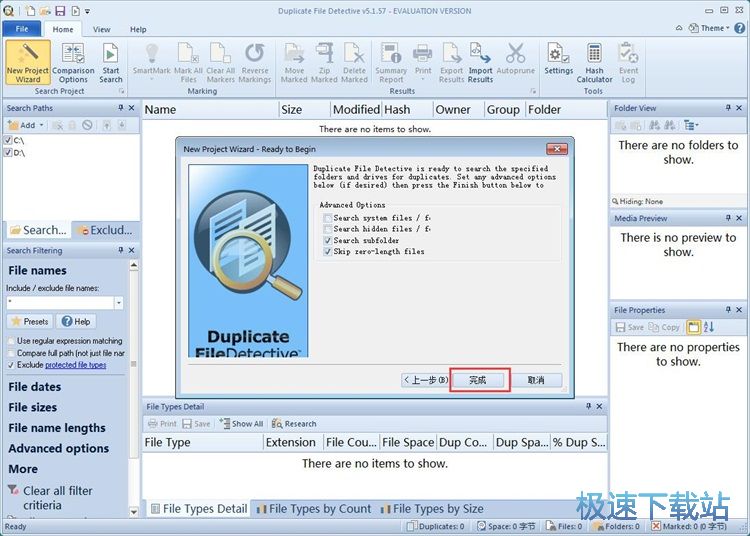Enable Search hidden files option

click(x=328, y=229)
